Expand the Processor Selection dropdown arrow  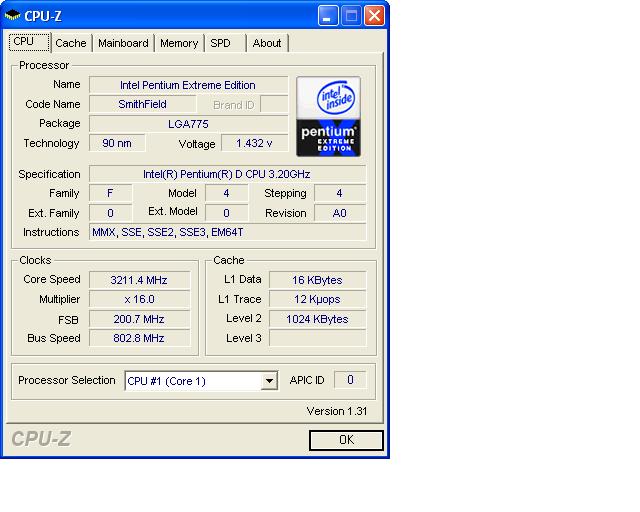[269, 381]
